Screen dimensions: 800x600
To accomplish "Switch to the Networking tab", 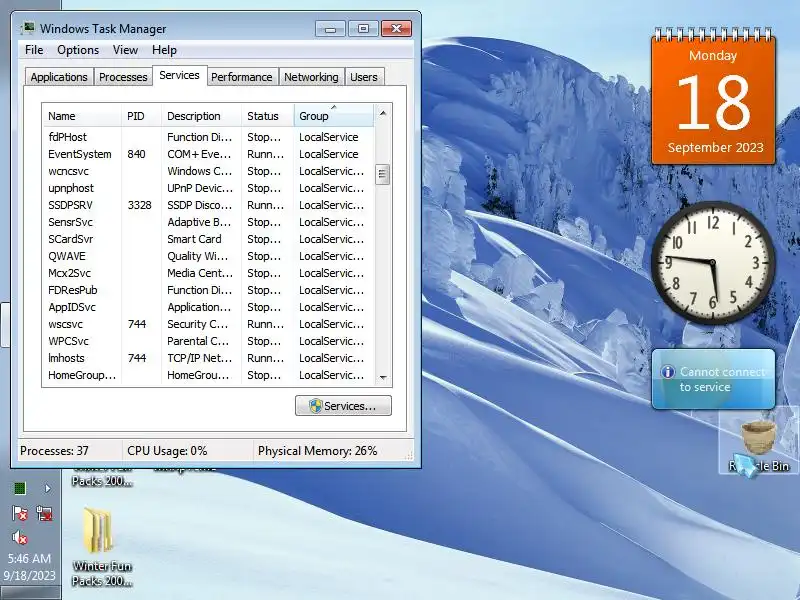I will coord(311,77).
